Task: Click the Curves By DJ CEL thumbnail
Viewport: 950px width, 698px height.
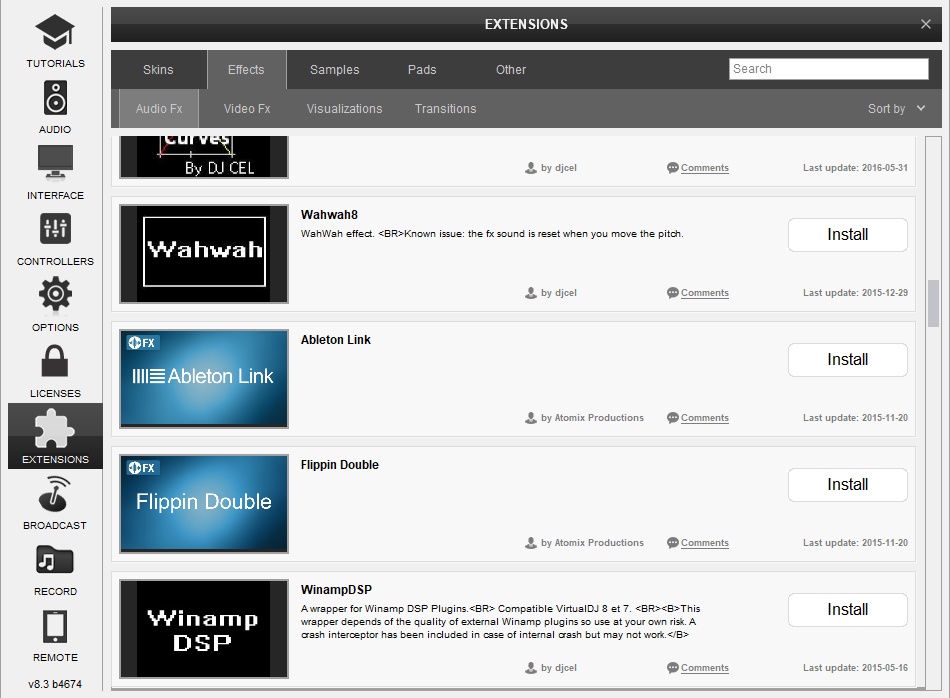Action: point(204,157)
